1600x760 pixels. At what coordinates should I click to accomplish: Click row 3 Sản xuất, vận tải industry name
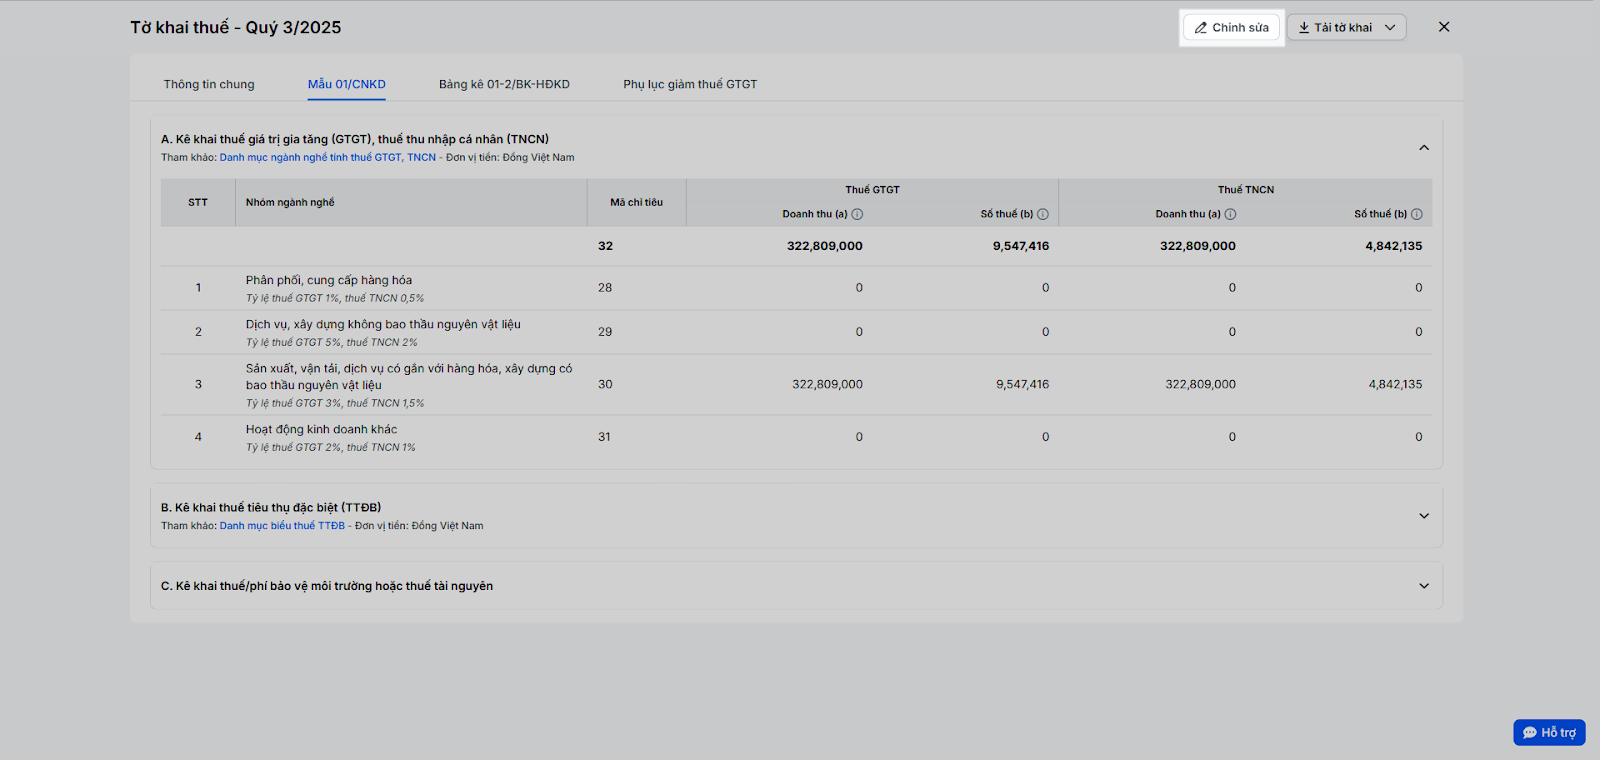(409, 377)
